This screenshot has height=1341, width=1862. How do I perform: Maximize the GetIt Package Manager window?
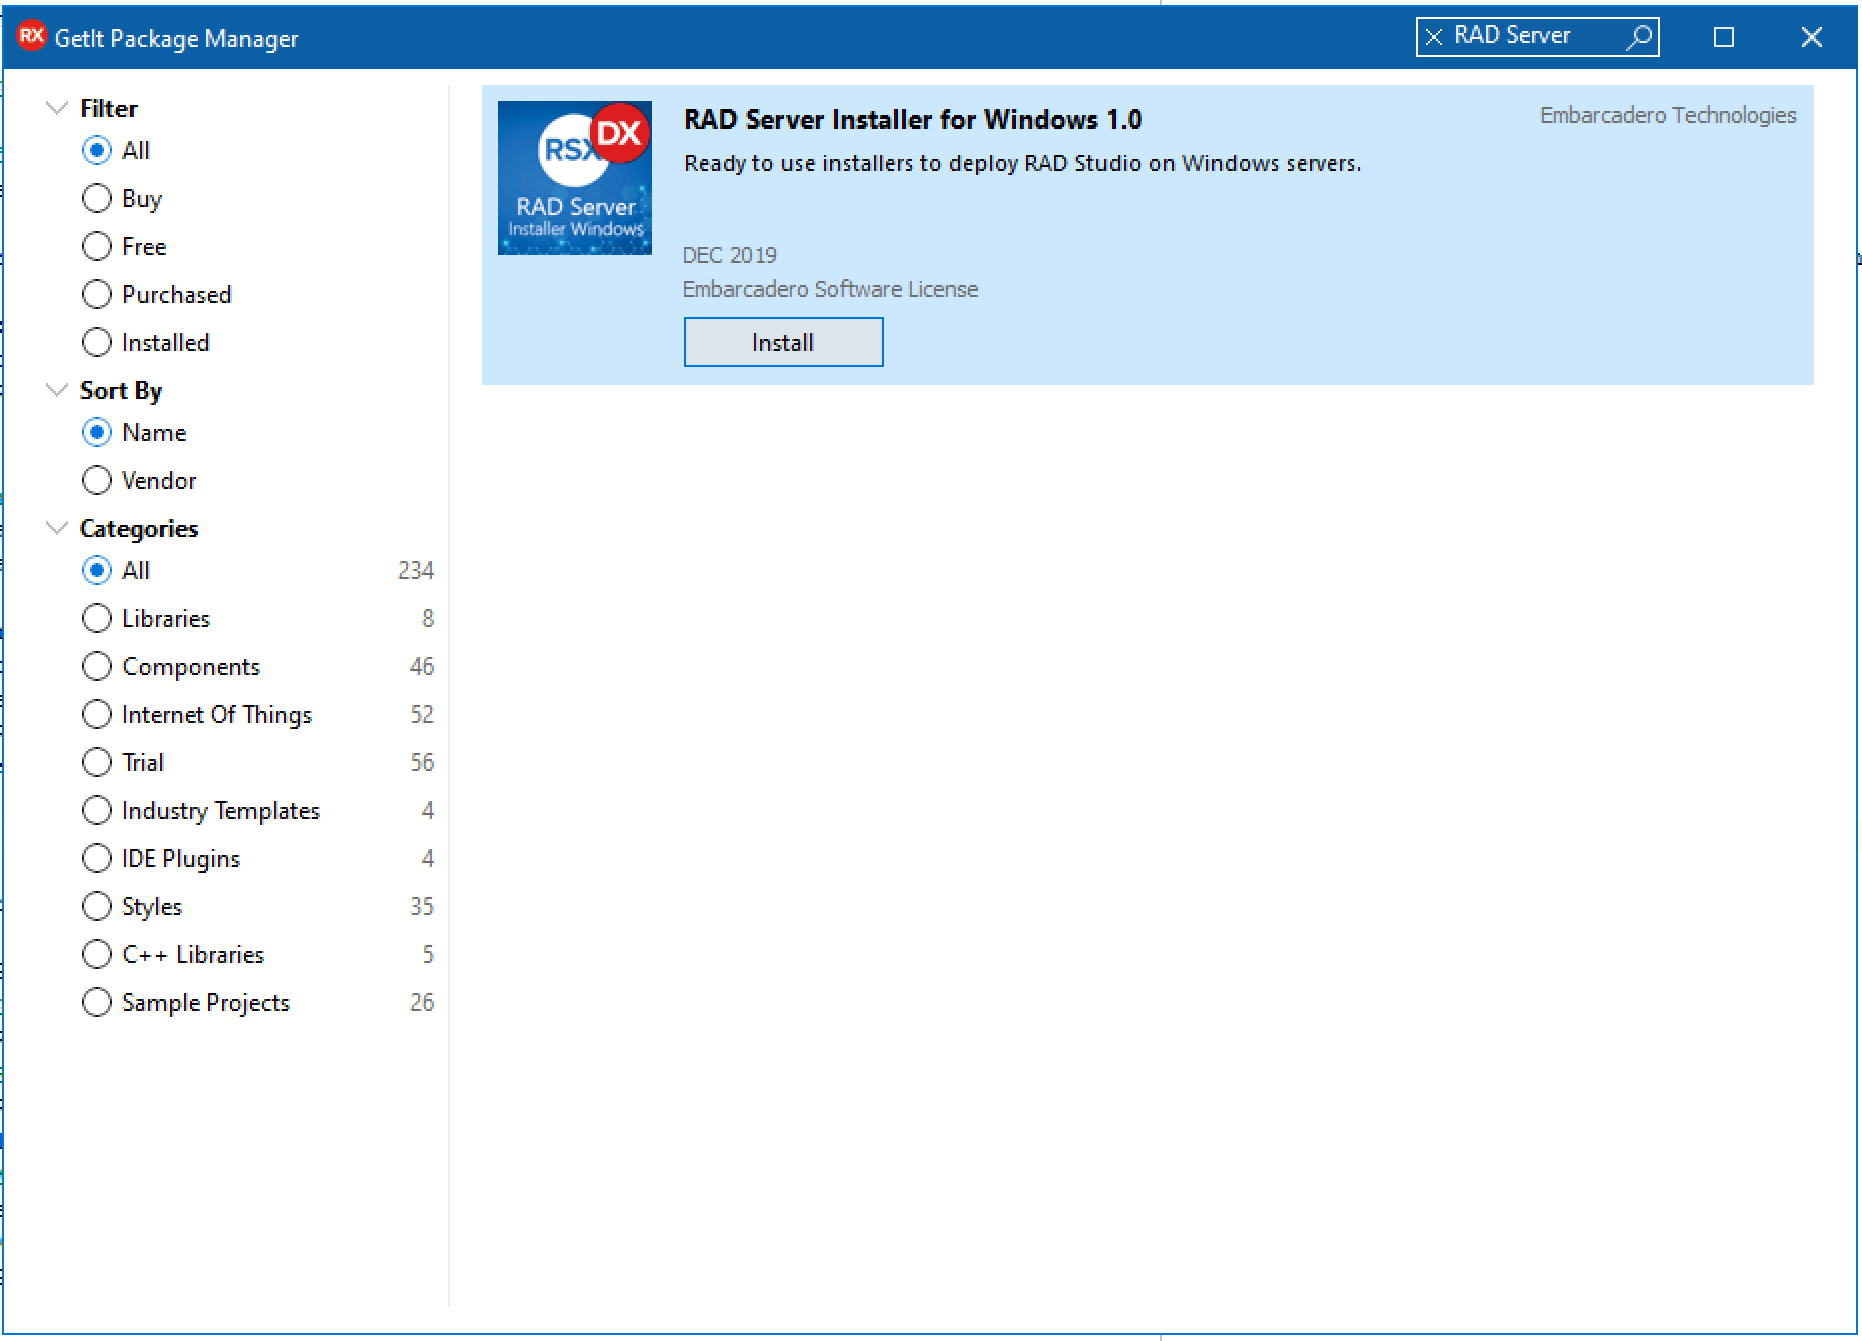tap(1724, 37)
